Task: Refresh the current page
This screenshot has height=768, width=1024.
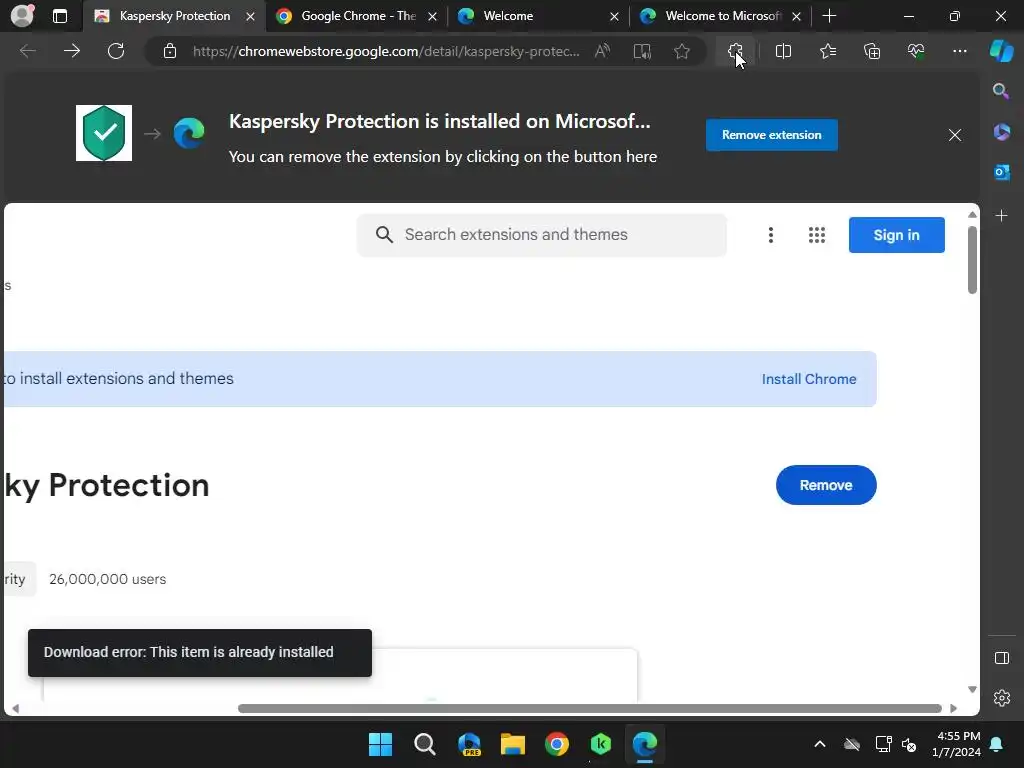Action: (116, 51)
